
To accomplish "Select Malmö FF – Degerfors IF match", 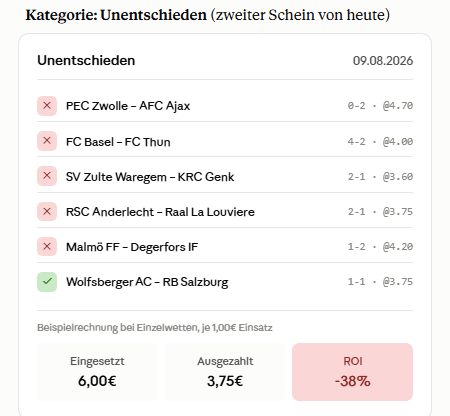I will (x=225, y=246).
